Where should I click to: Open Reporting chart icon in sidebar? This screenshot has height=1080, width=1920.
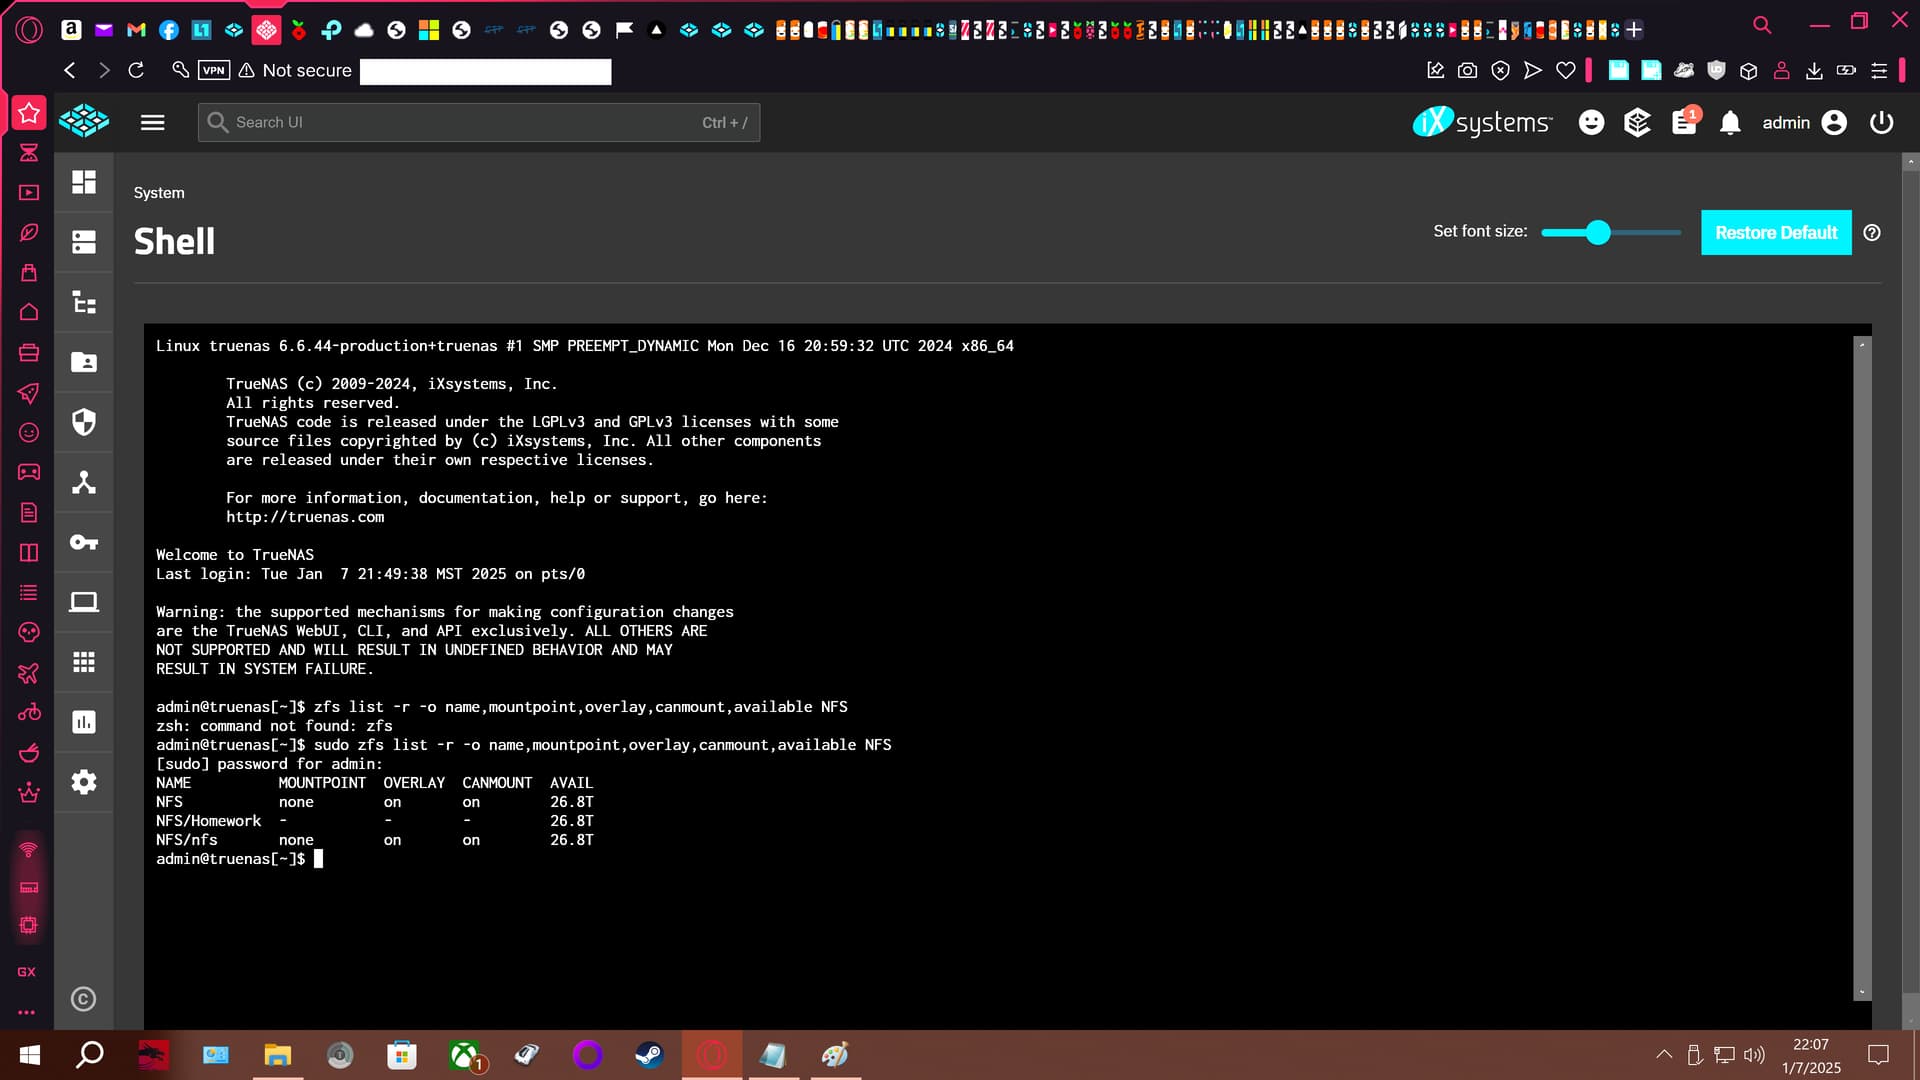84,722
